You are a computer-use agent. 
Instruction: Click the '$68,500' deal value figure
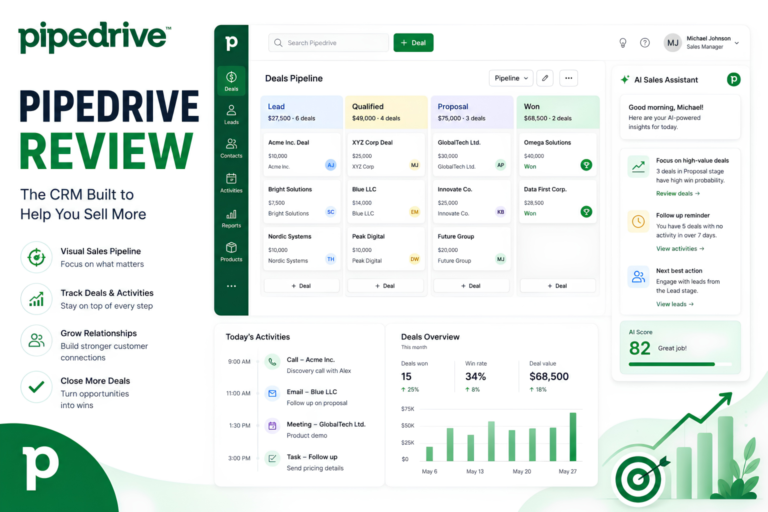549,376
